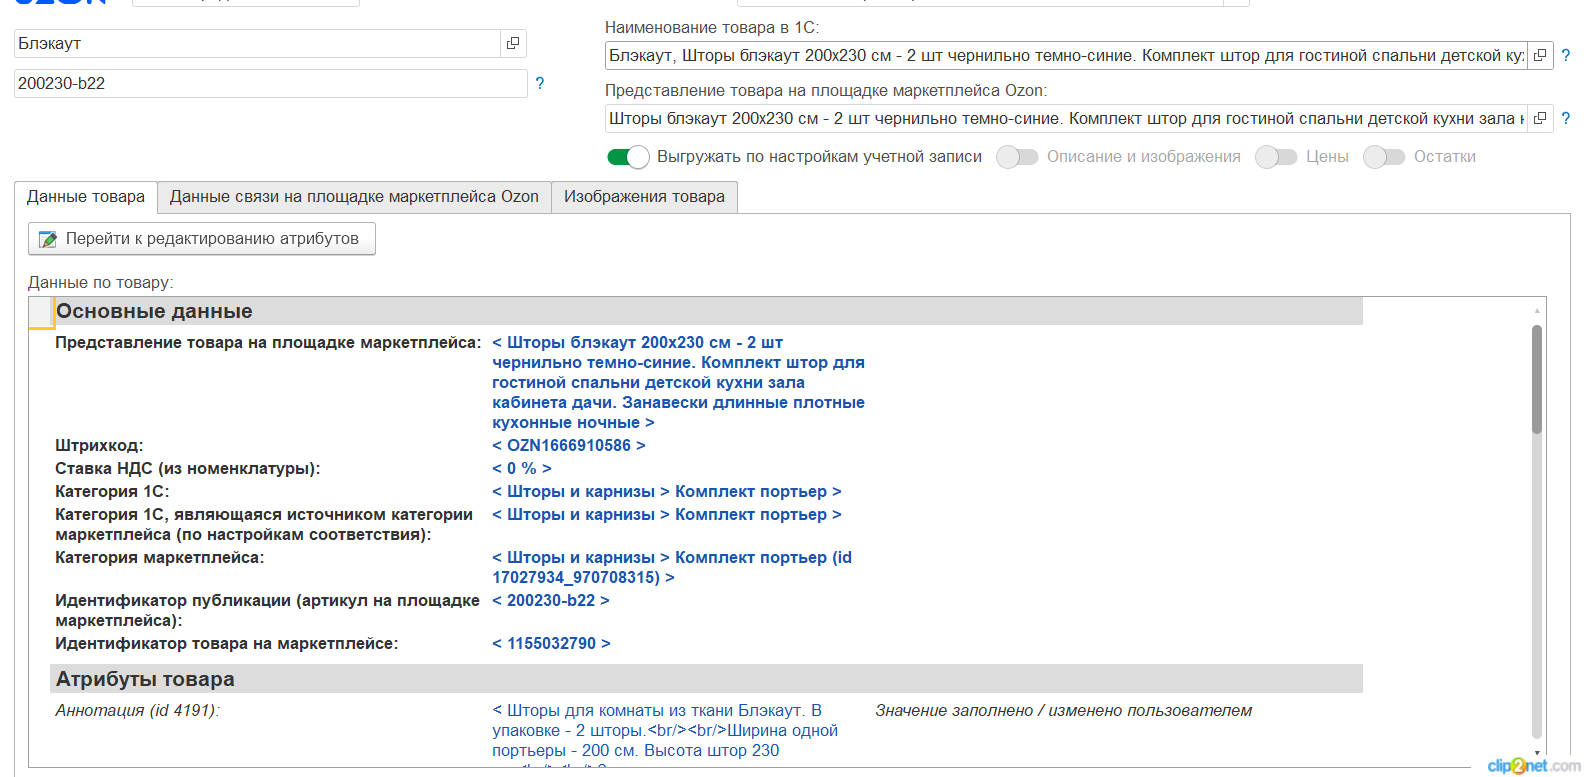Switch on the Остатки toggle
The width and height of the screenshot is (1596, 777).
click(1384, 157)
